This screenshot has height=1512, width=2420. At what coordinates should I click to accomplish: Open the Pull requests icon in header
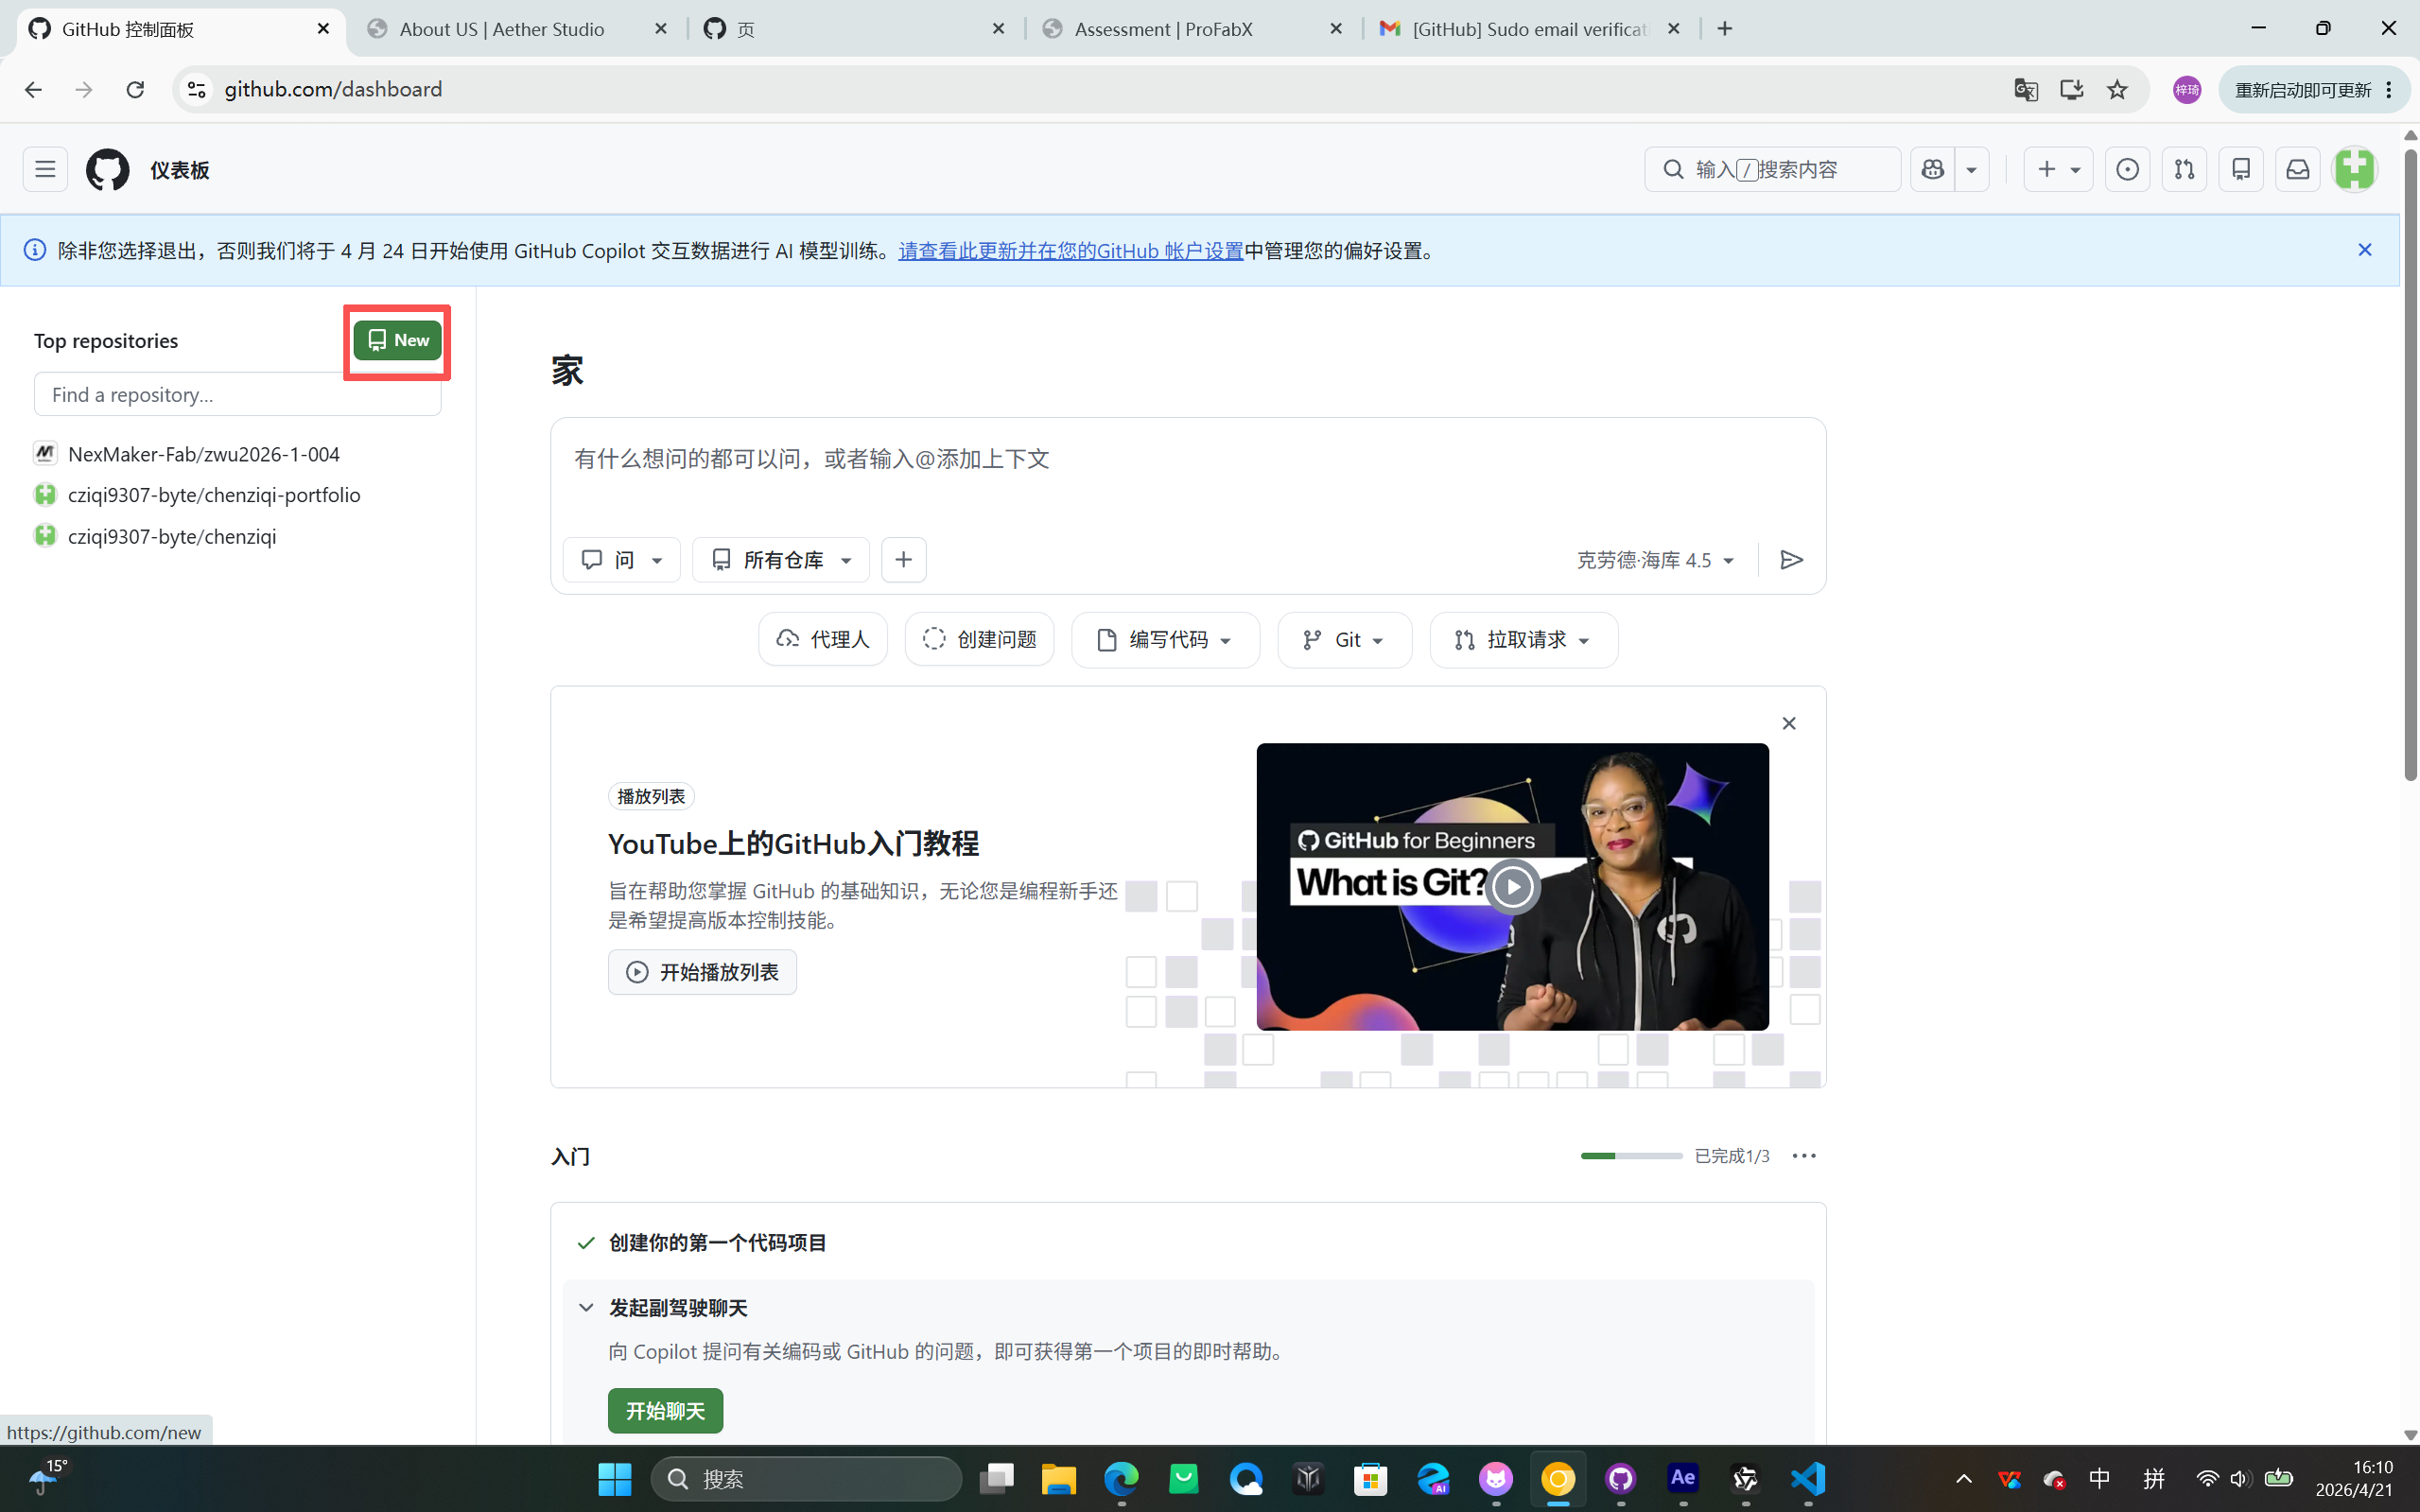point(2184,169)
